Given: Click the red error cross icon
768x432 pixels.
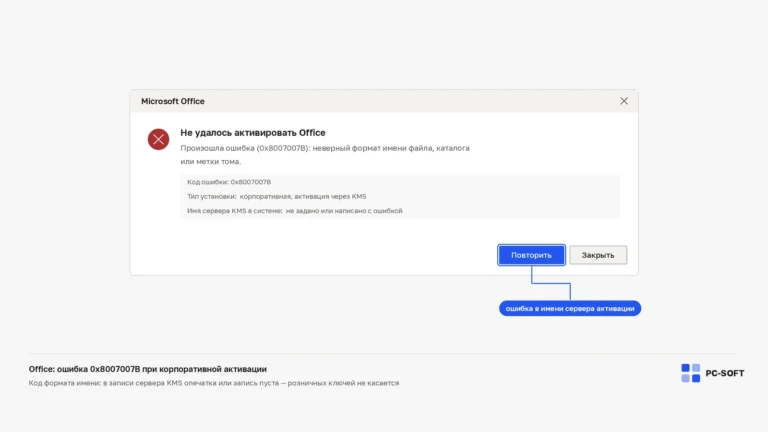Looking at the screenshot, I should [159, 139].
